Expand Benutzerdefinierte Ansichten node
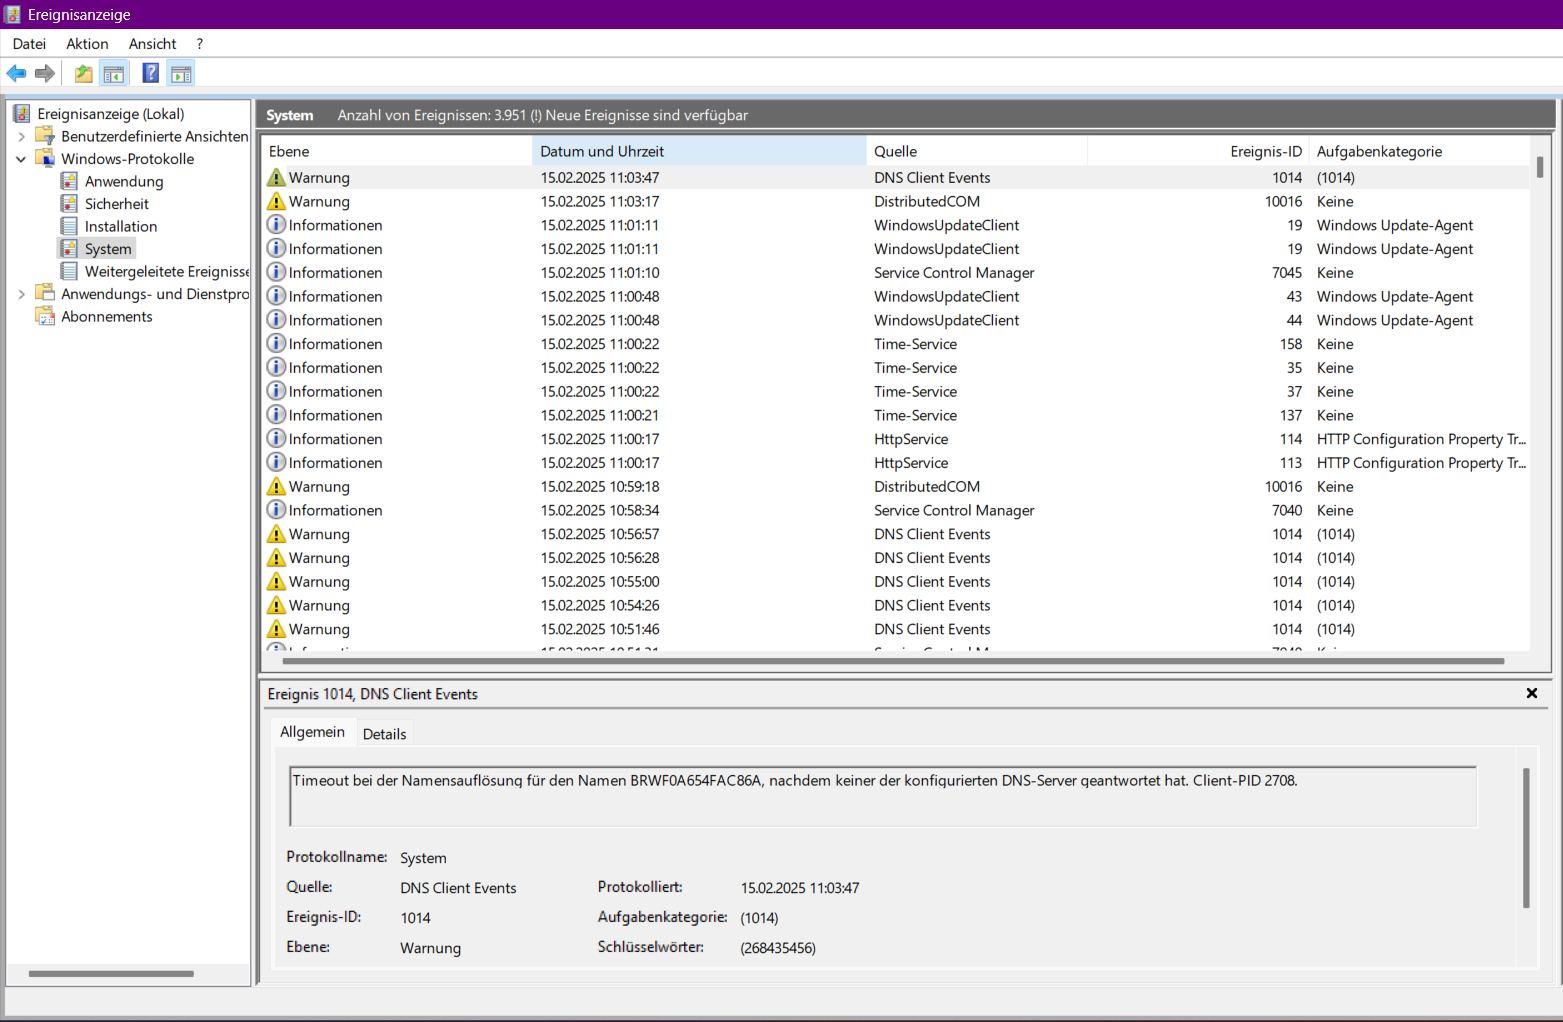 click(x=21, y=136)
